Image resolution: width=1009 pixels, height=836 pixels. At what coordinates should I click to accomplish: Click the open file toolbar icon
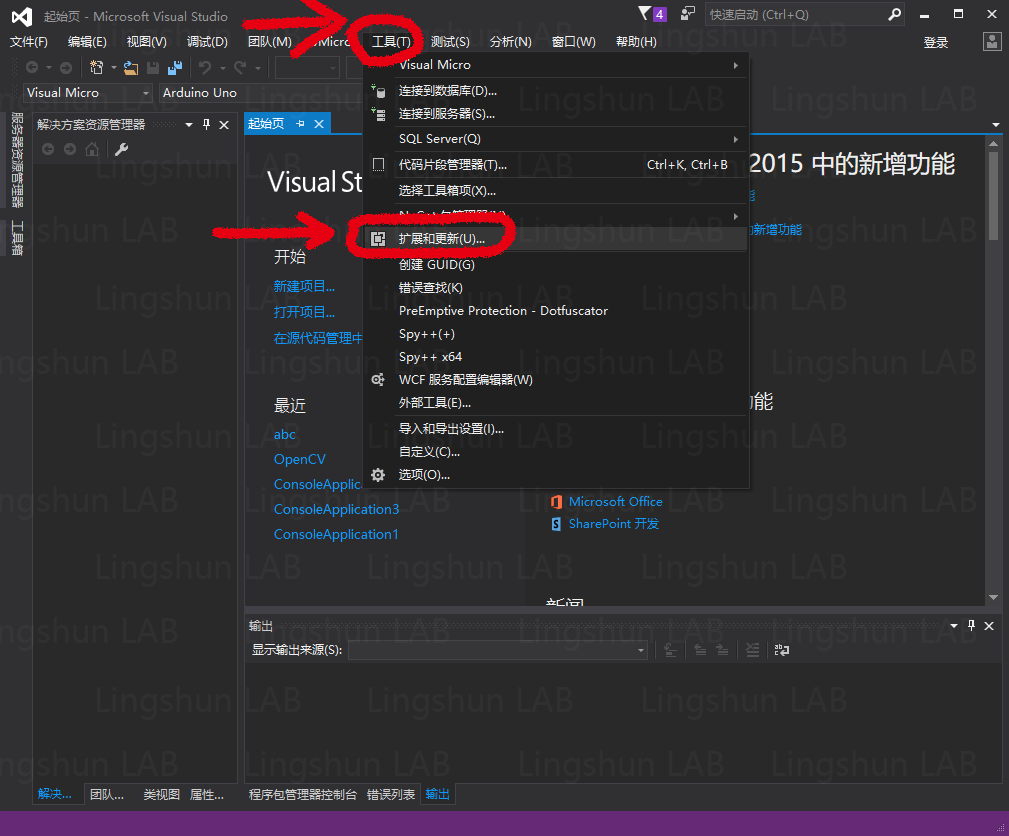coord(131,67)
